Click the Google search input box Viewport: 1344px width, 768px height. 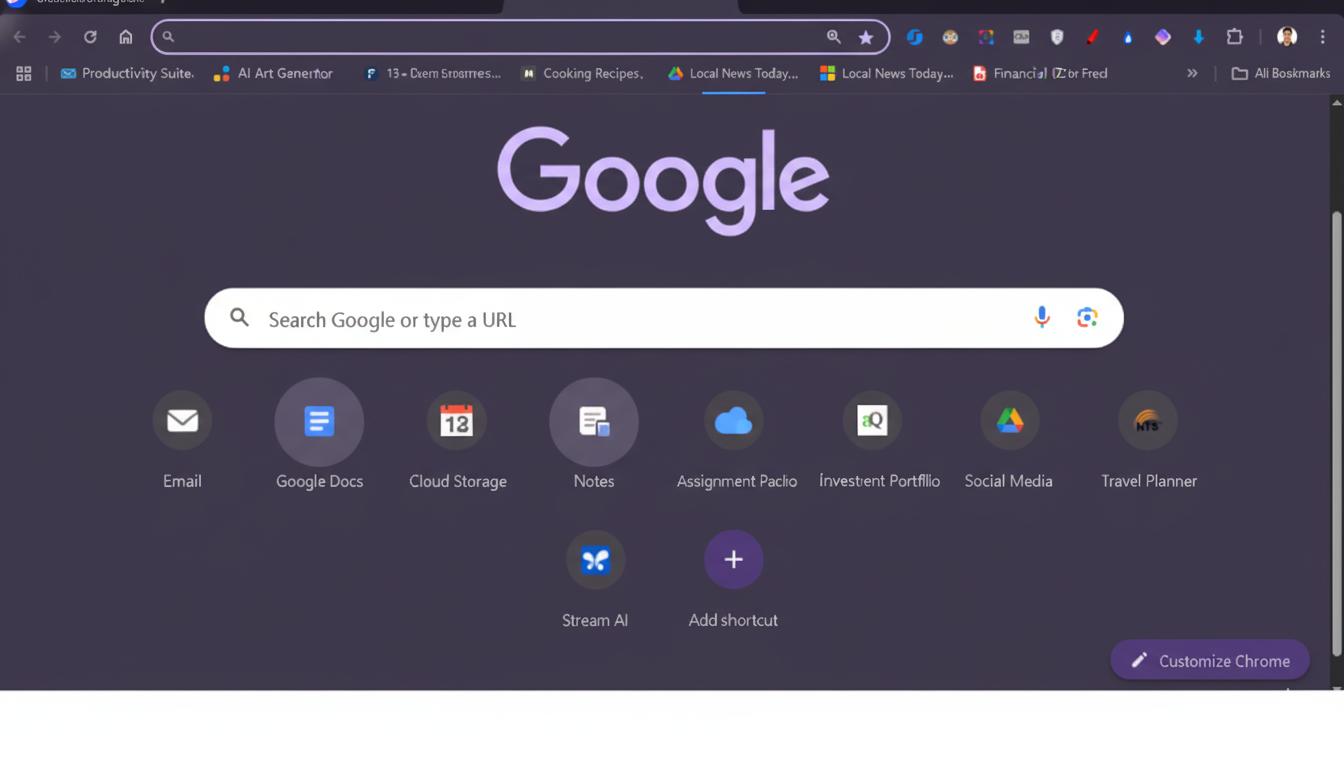click(640, 319)
